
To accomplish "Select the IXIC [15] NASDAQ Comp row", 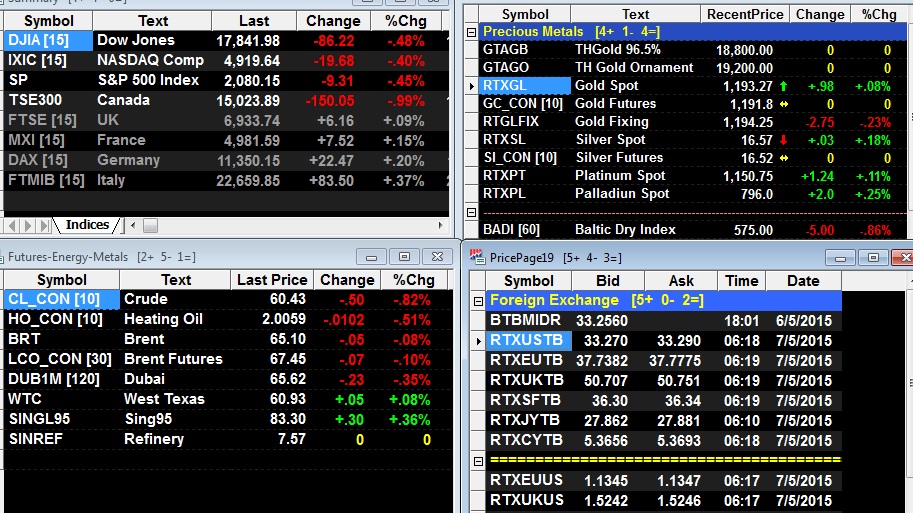I will pyautogui.click(x=227, y=61).
